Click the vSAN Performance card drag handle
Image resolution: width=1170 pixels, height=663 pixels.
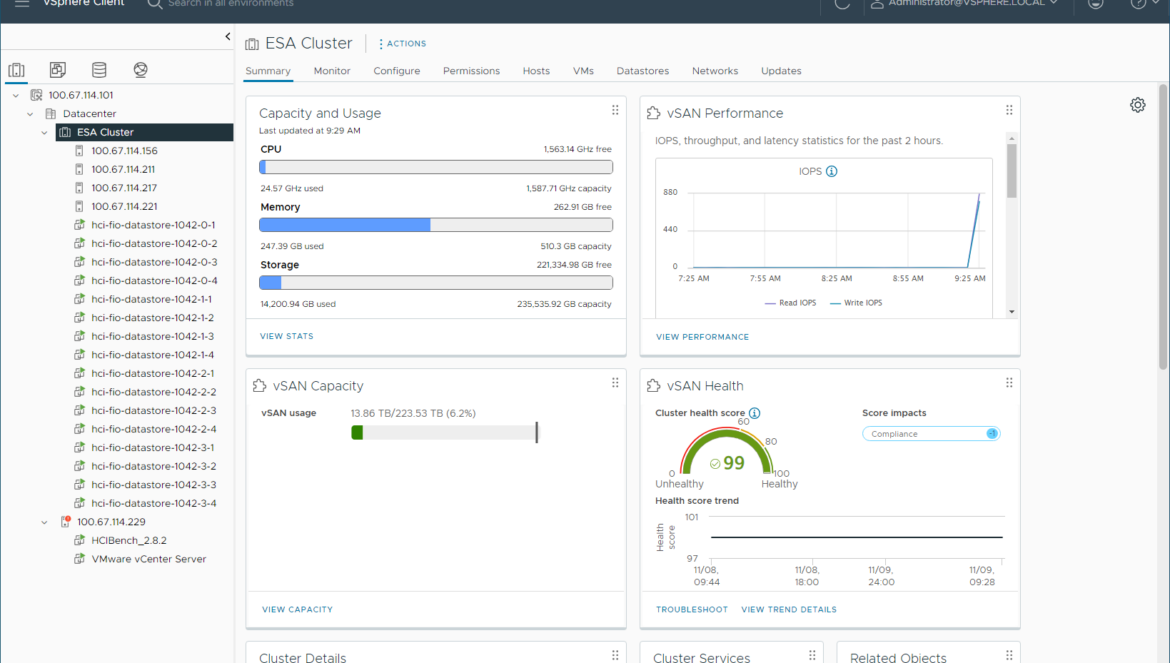[1009, 110]
